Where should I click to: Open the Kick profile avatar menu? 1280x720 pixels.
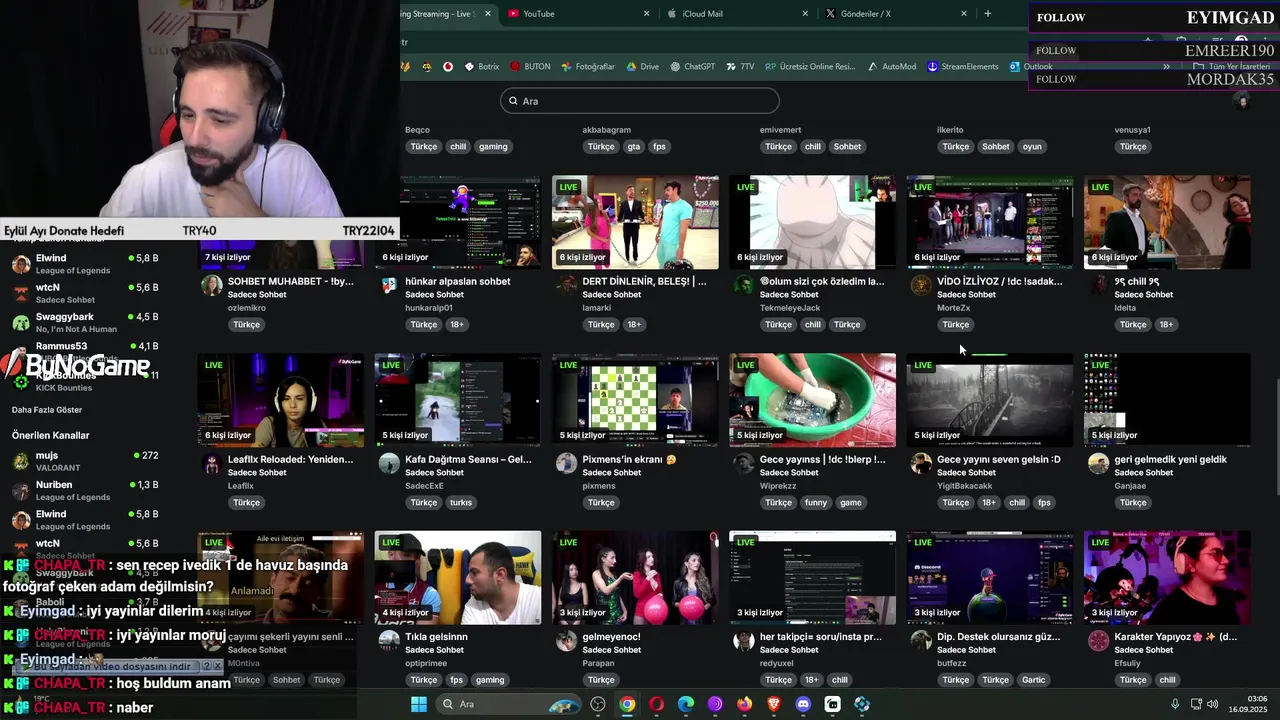click(1242, 100)
